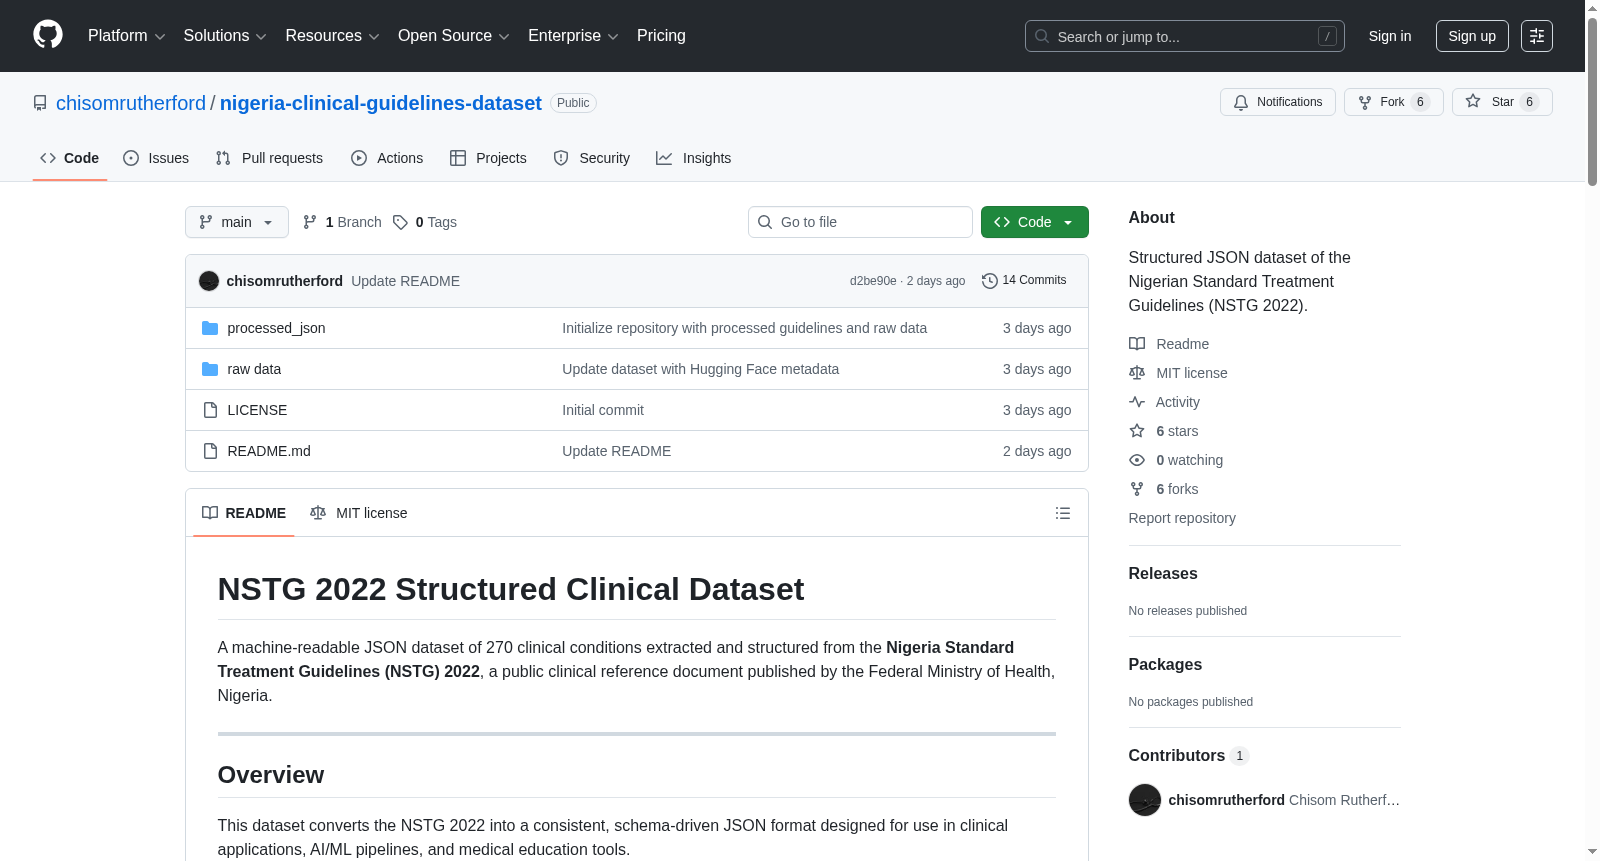The width and height of the screenshot is (1600, 861).
Task: Click the raw data folder icon
Action: 210,369
